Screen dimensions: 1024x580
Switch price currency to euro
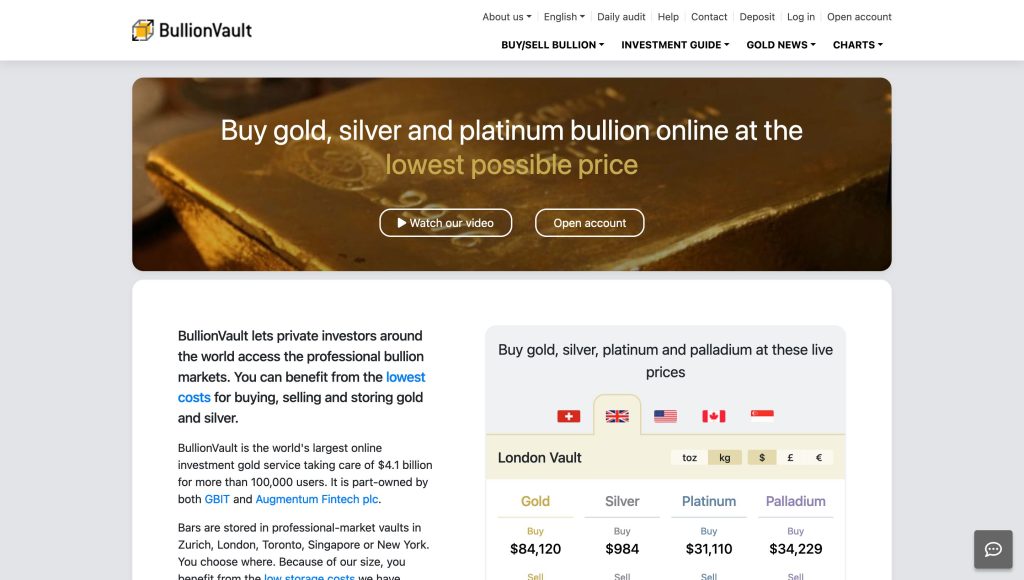pyautogui.click(x=819, y=458)
